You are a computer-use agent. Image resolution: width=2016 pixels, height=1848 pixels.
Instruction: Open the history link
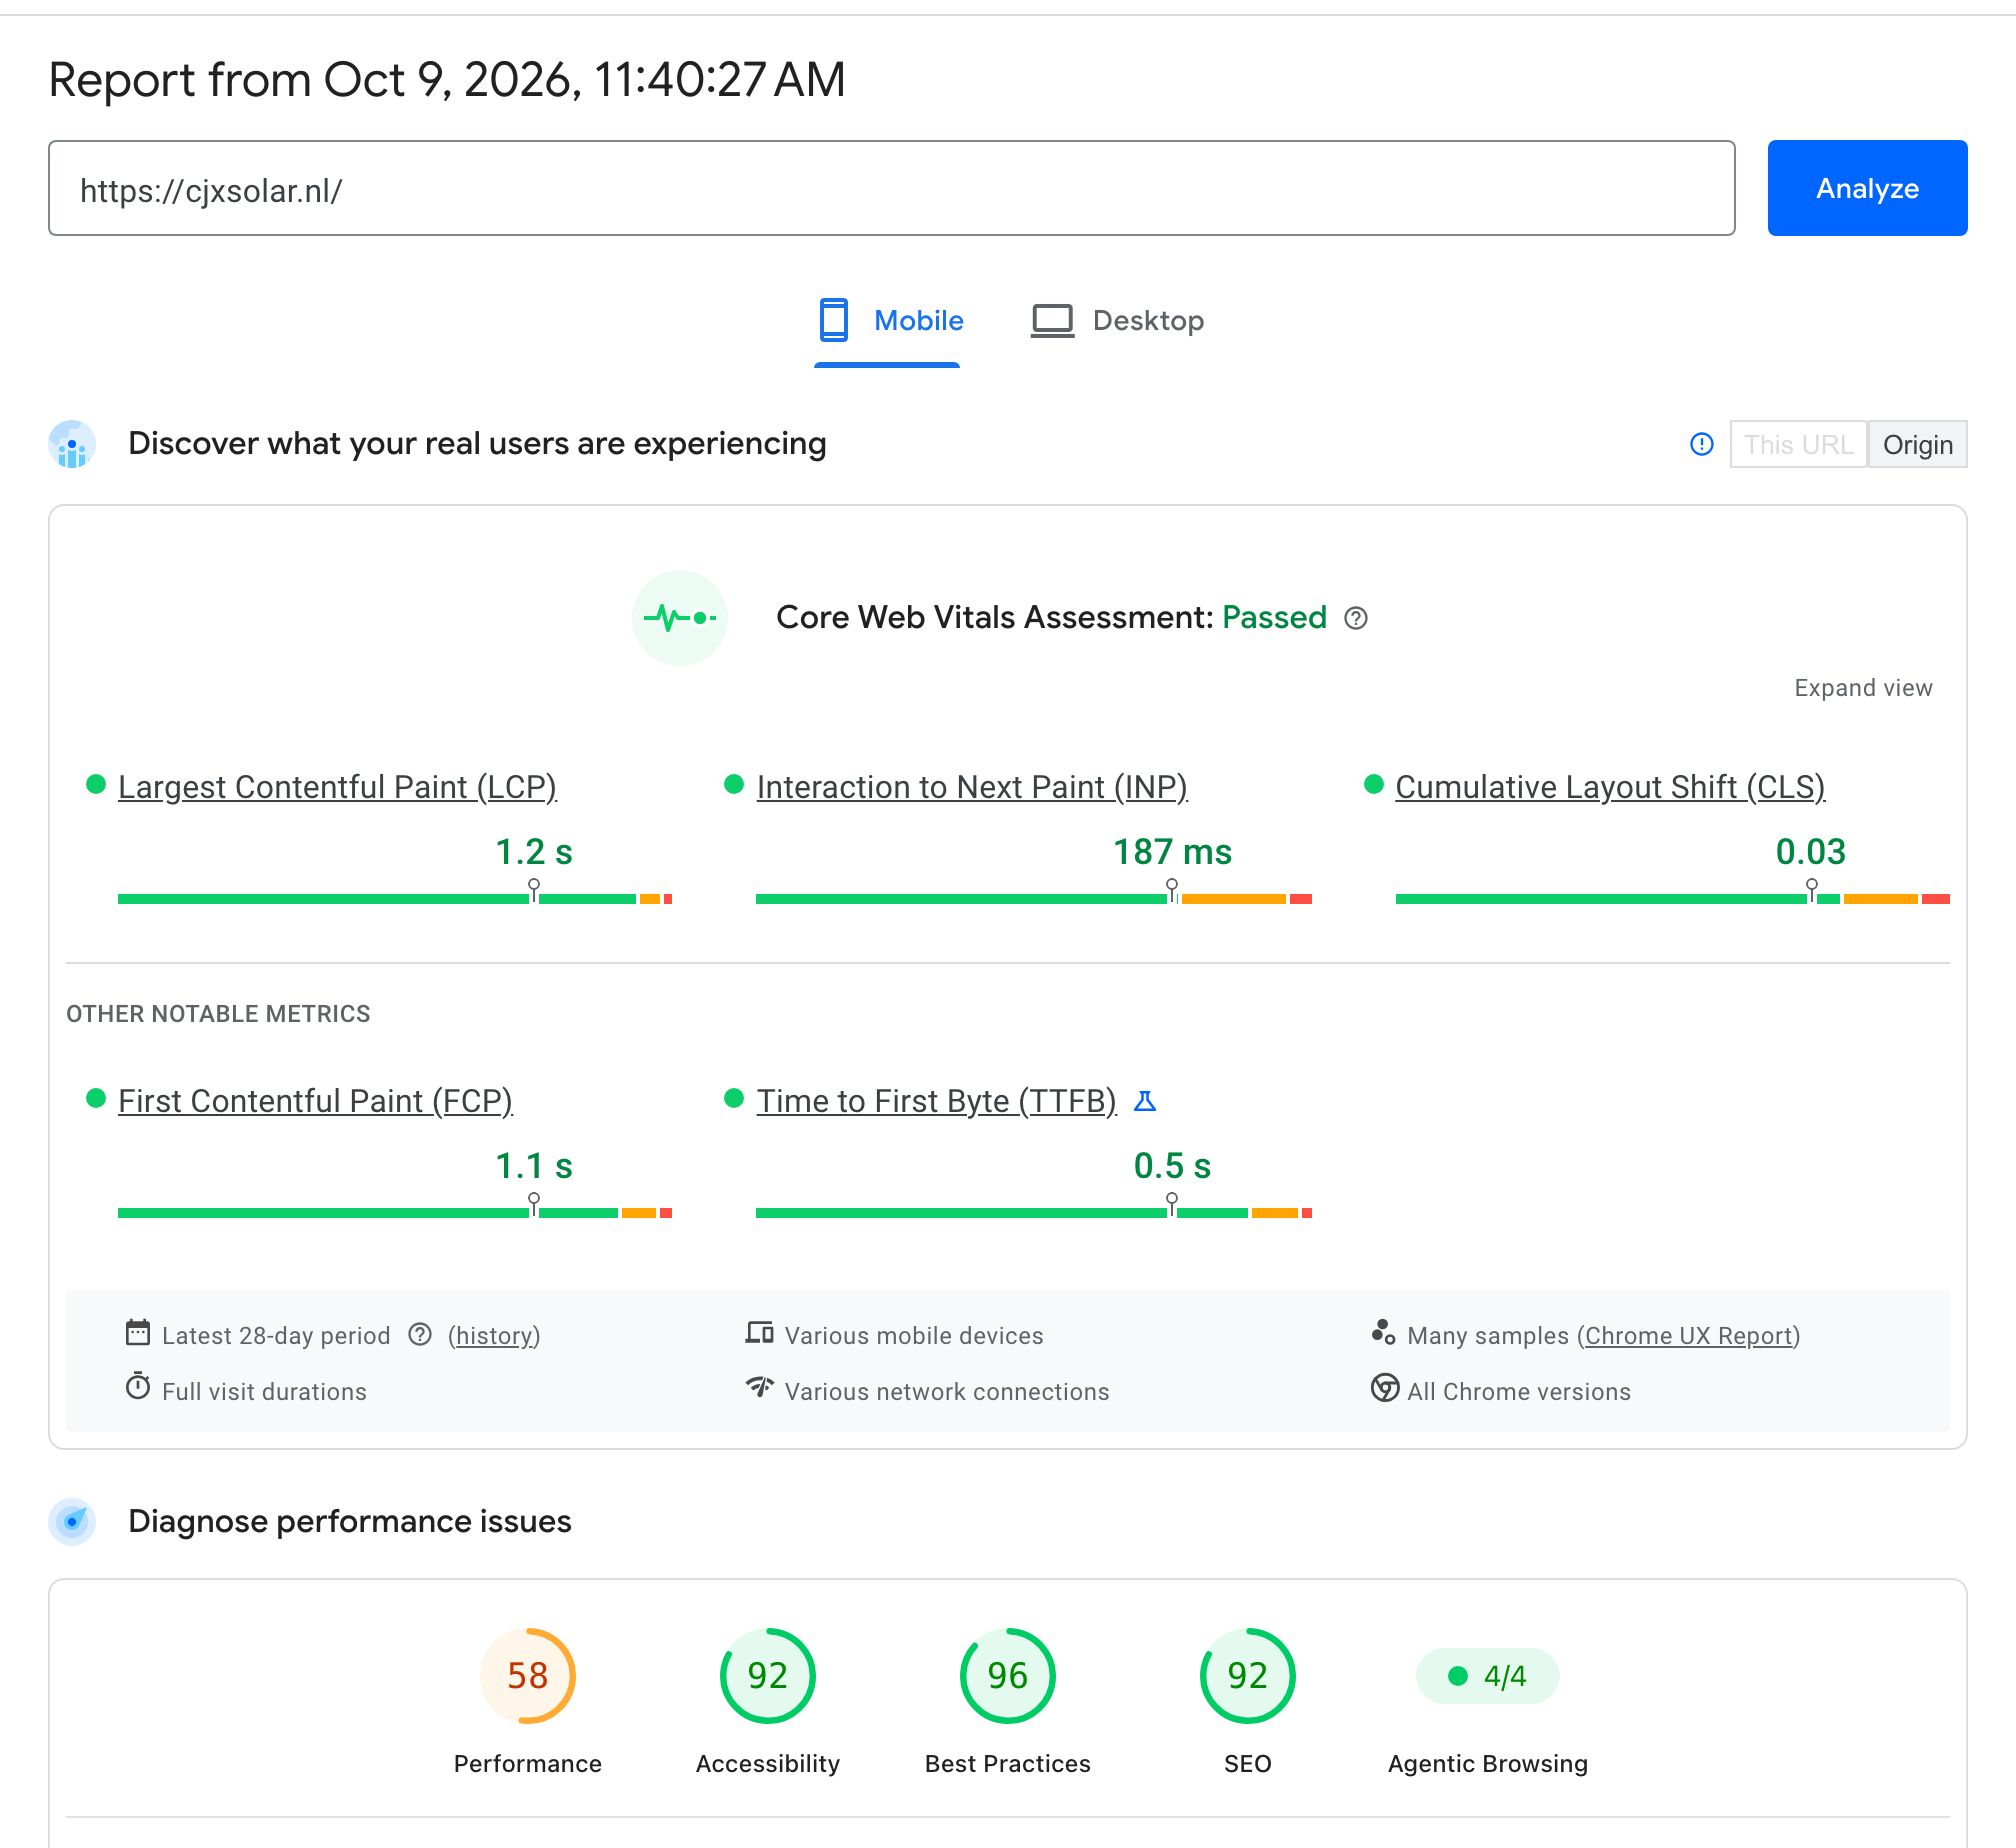point(494,1336)
